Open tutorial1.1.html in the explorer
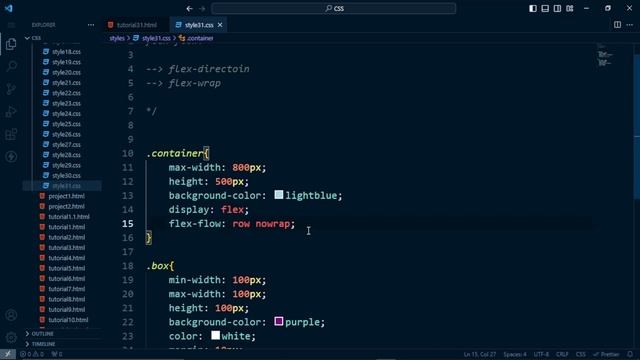The width and height of the screenshot is (640, 360). point(69,217)
